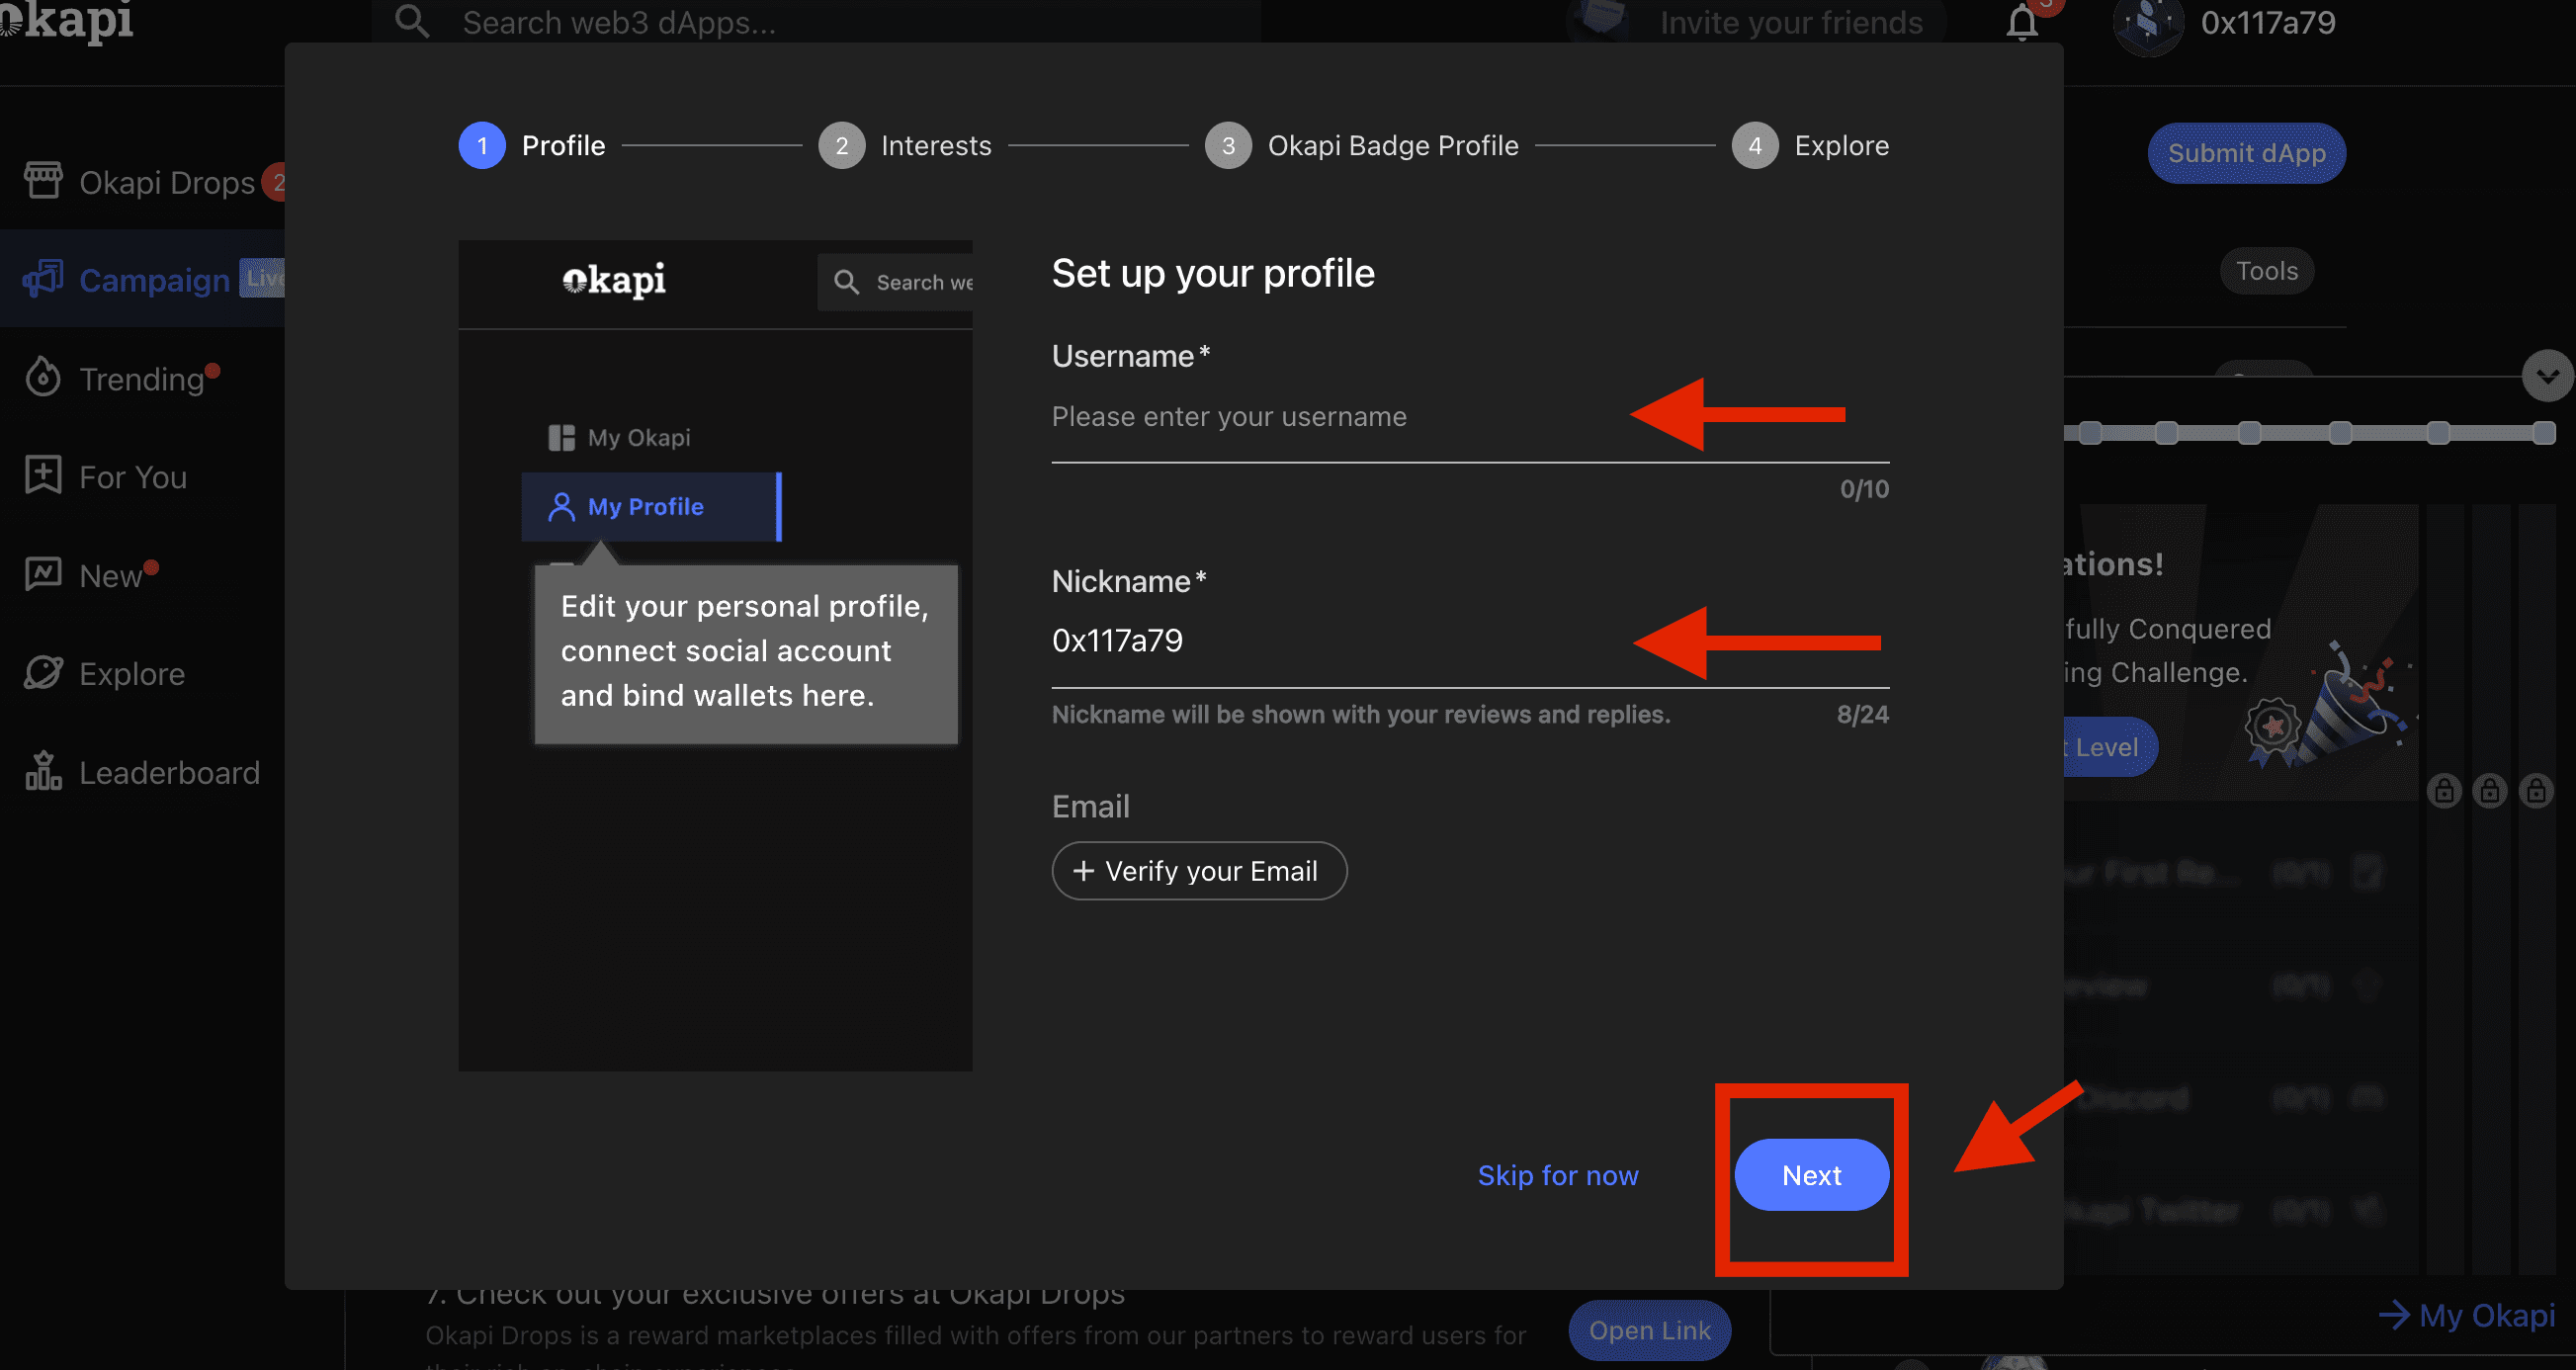Click the okapi logo in preview panel
The height and width of the screenshot is (1370, 2576).
pyautogui.click(x=614, y=280)
